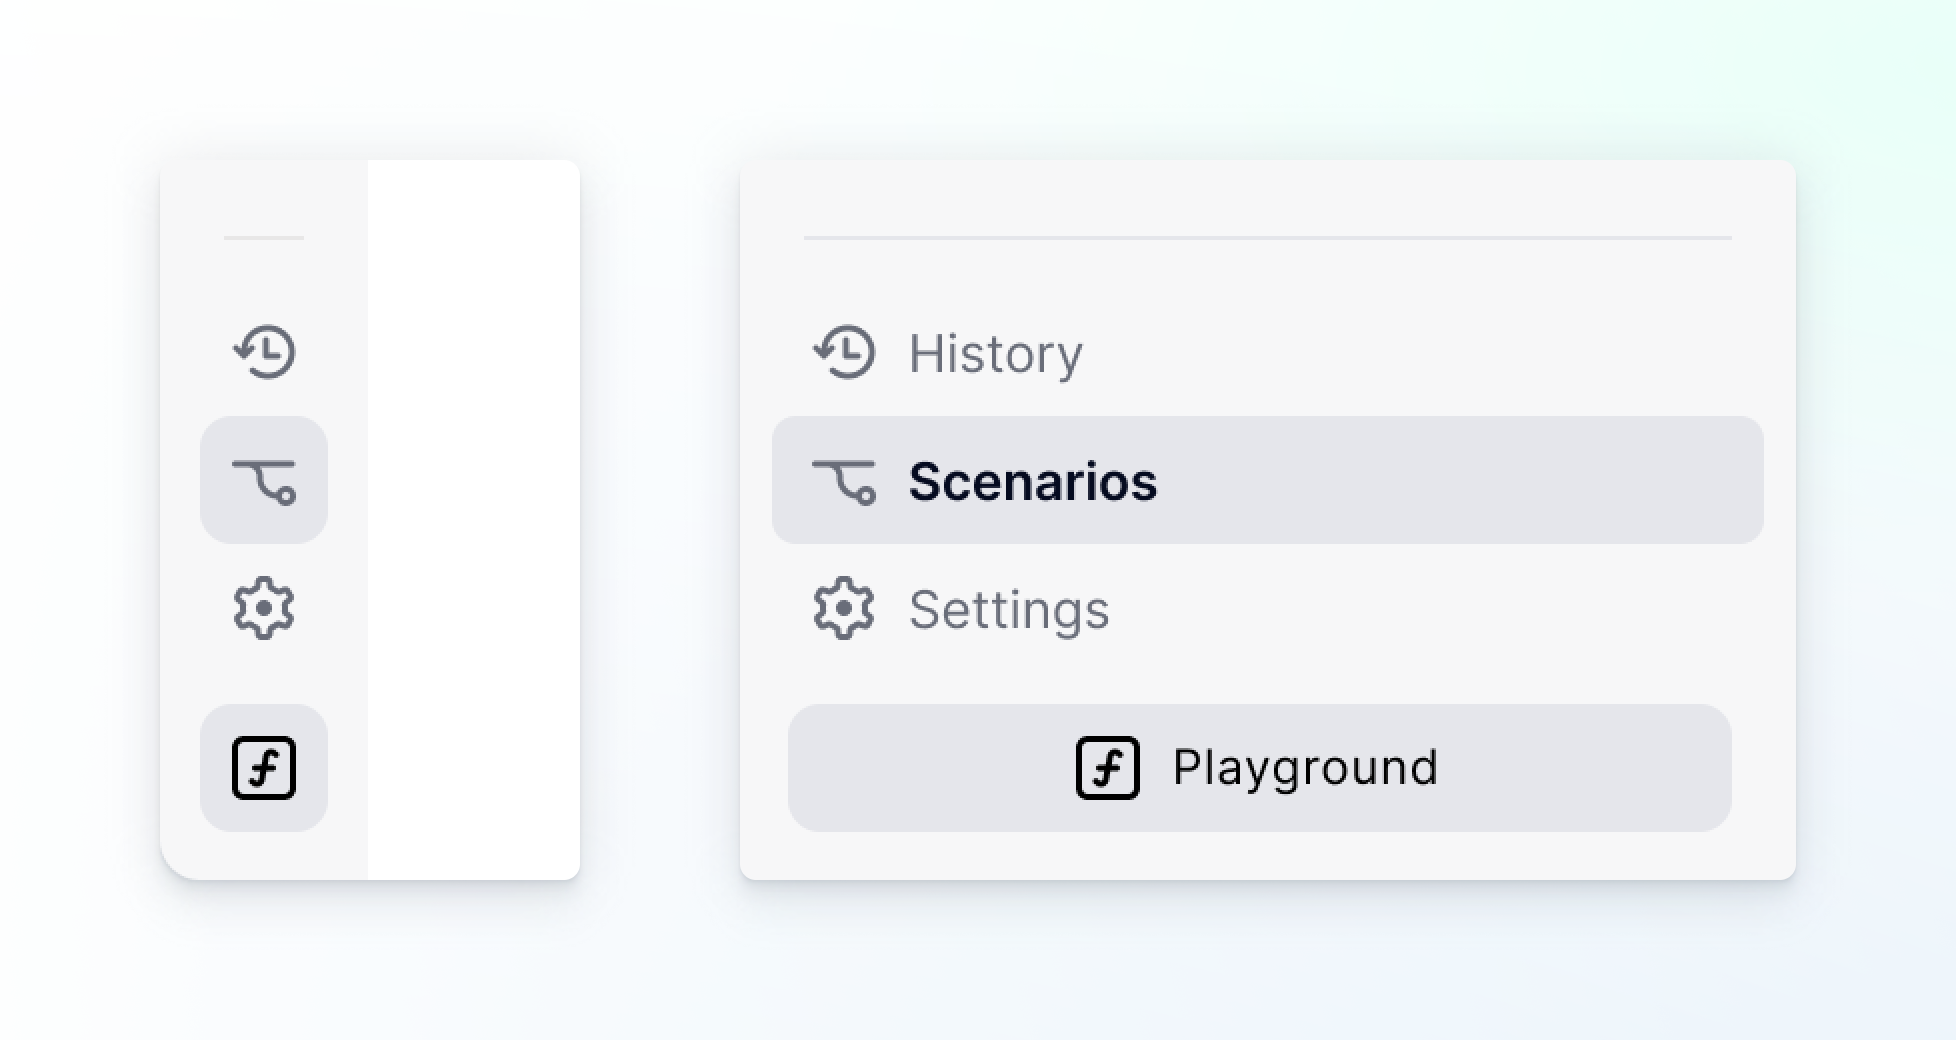This screenshot has height=1040, width=1956.
Task: Click clock icon beside History label
Action: click(844, 352)
